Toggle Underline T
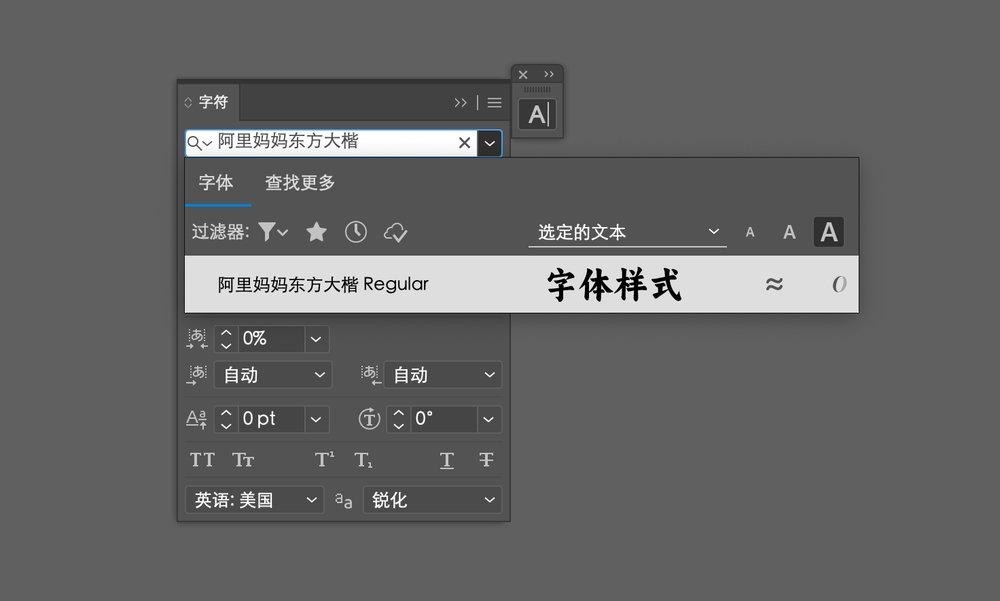1000x601 pixels. (447, 460)
